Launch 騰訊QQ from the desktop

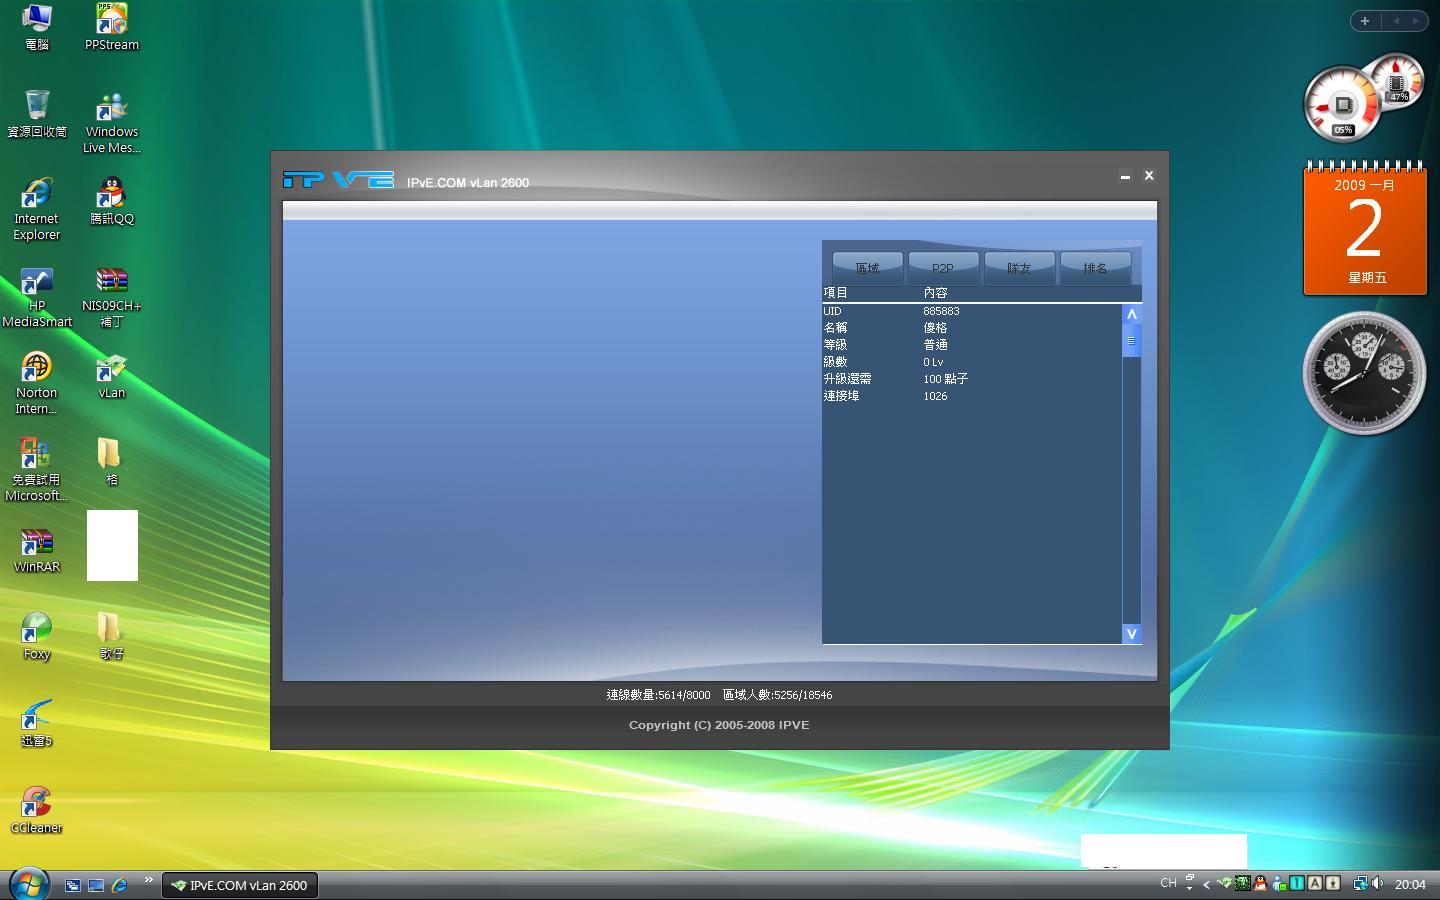click(x=111, y=200)
